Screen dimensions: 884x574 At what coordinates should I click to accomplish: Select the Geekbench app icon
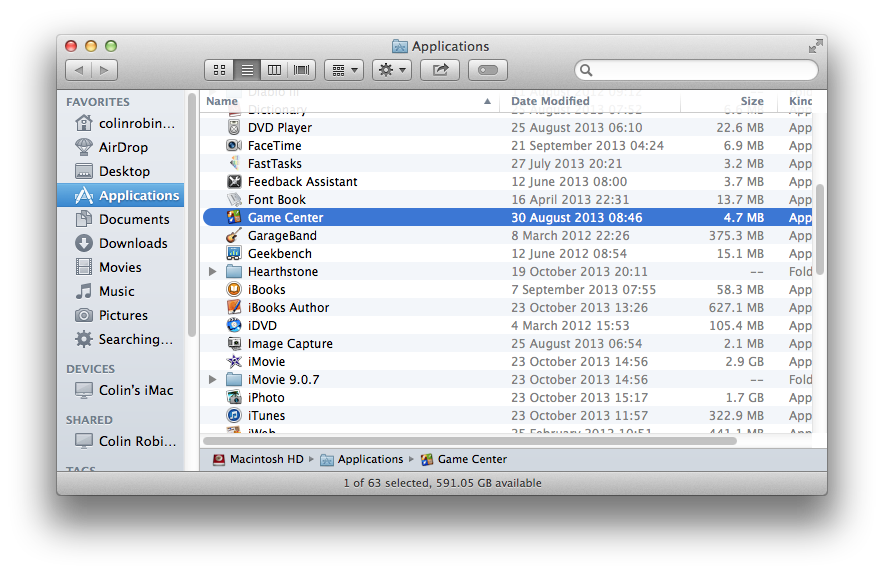pos(234,254)
